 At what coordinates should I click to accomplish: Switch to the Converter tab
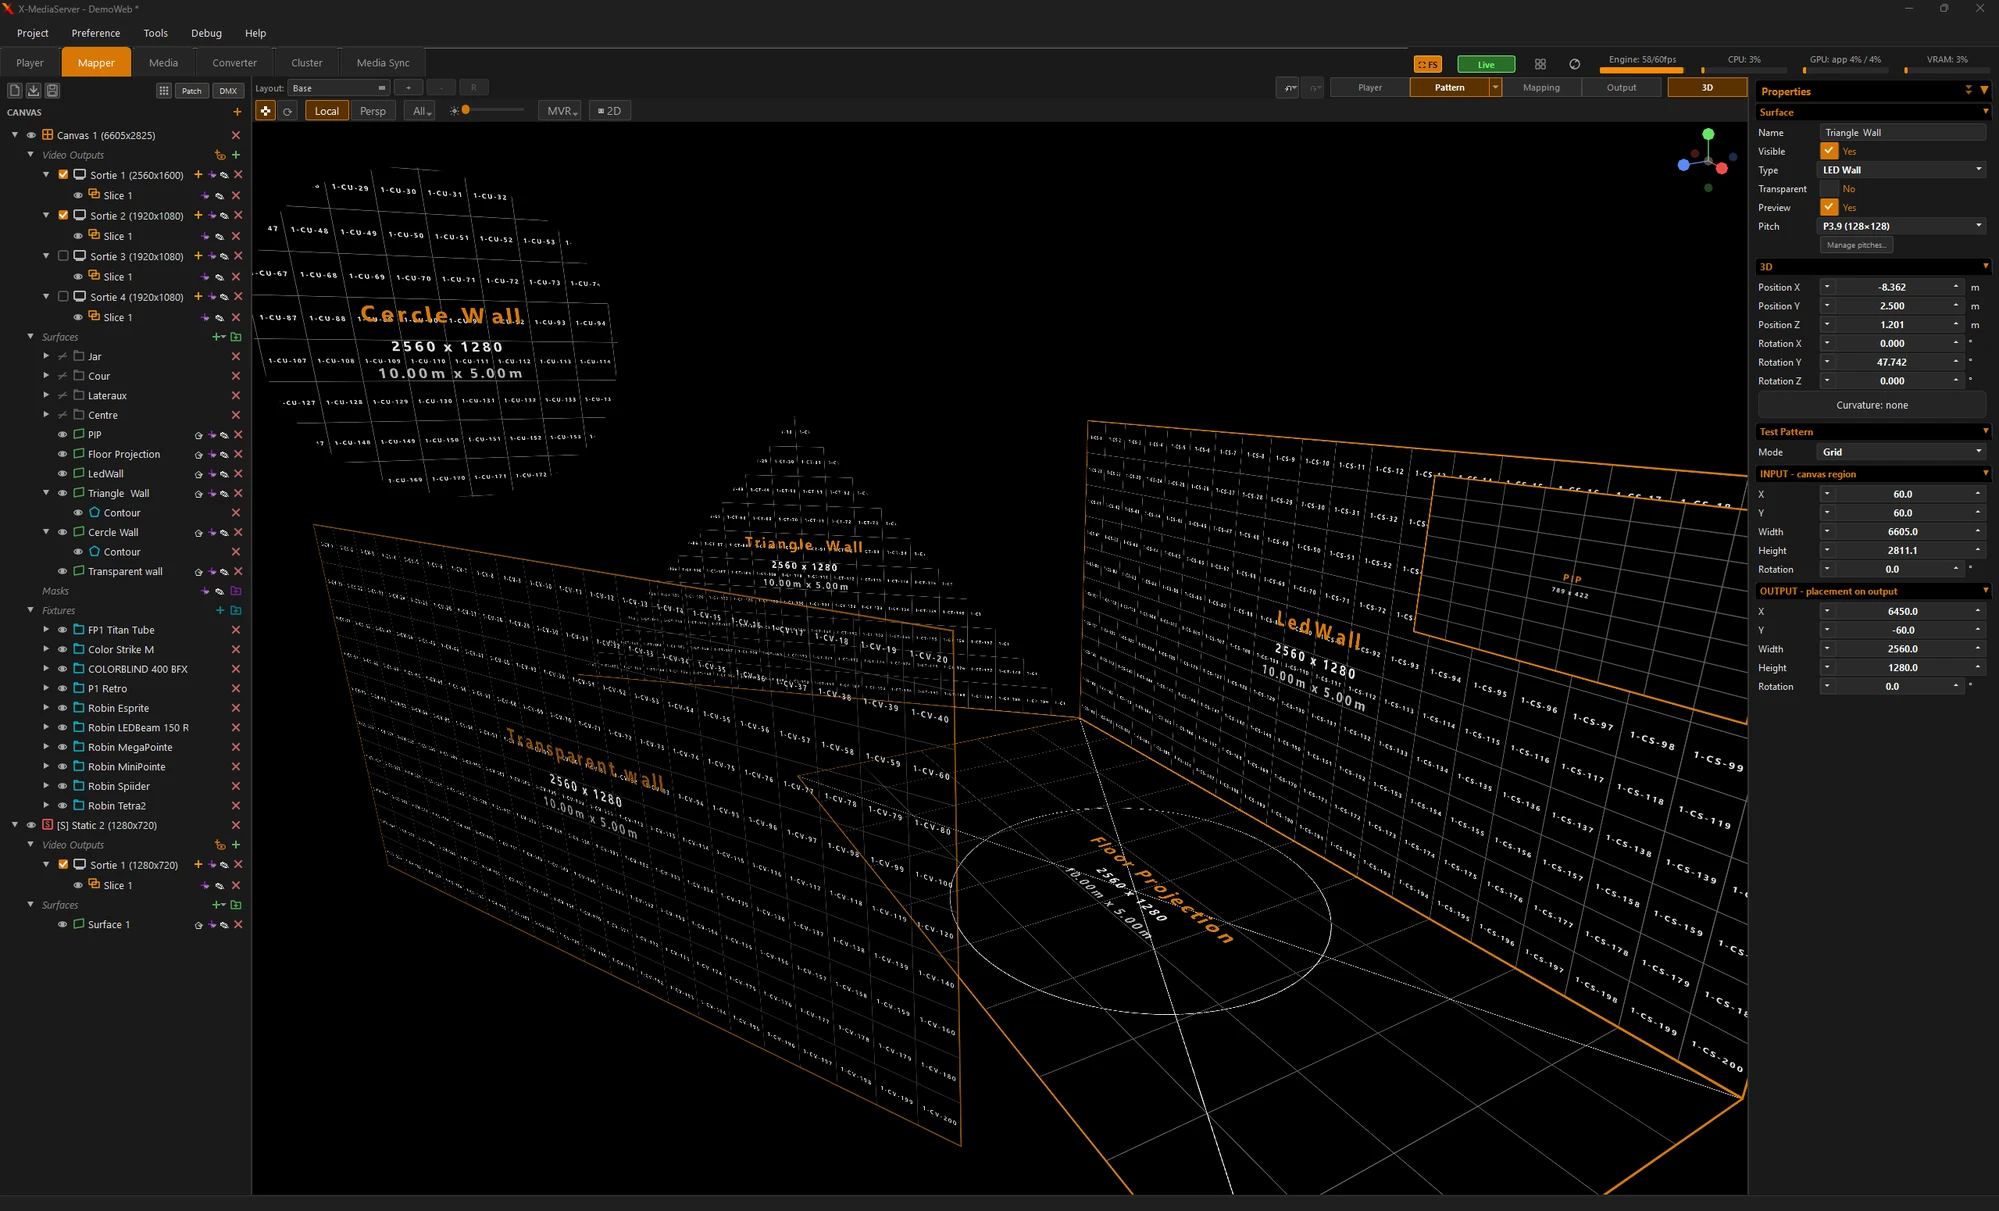(234, 62)
